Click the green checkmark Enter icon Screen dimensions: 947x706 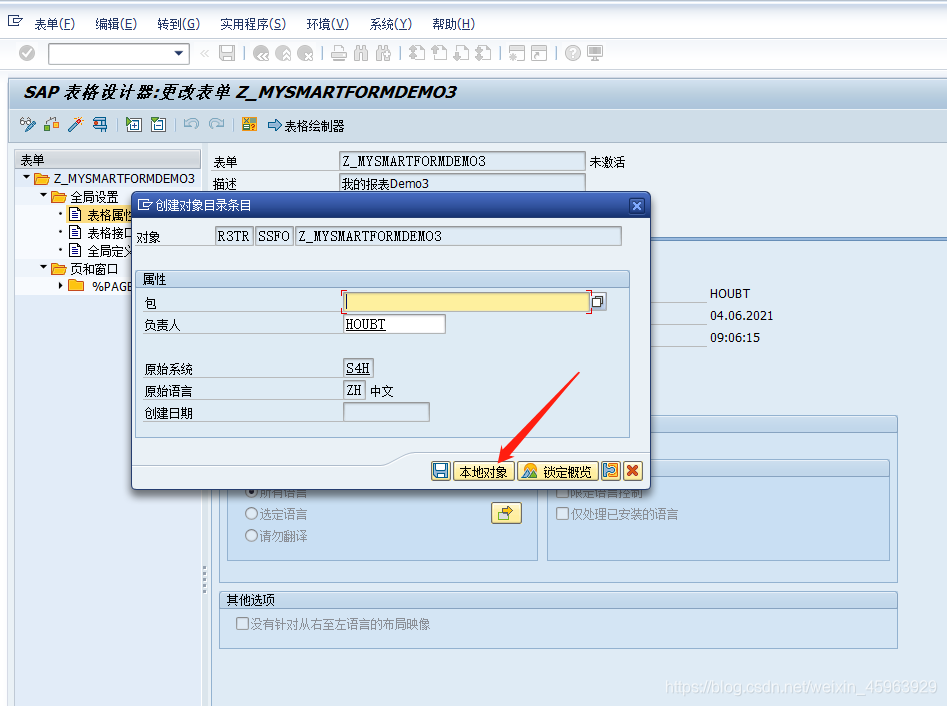(x=27, y=53)
